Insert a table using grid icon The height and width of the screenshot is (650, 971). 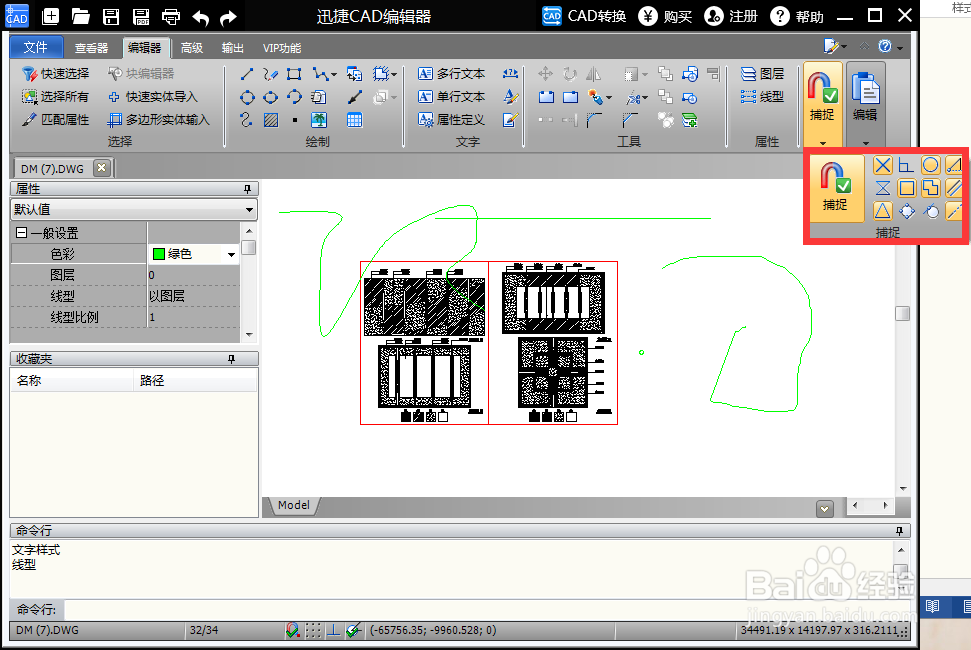pos(354,120)
